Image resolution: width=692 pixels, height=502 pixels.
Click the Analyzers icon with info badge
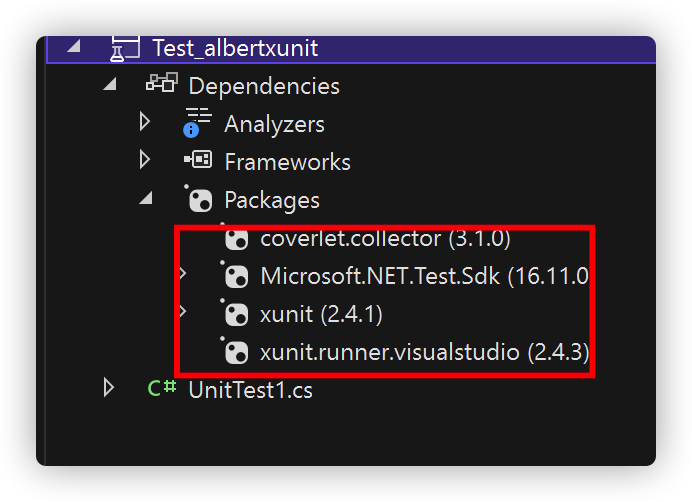(x=197, y=122)
